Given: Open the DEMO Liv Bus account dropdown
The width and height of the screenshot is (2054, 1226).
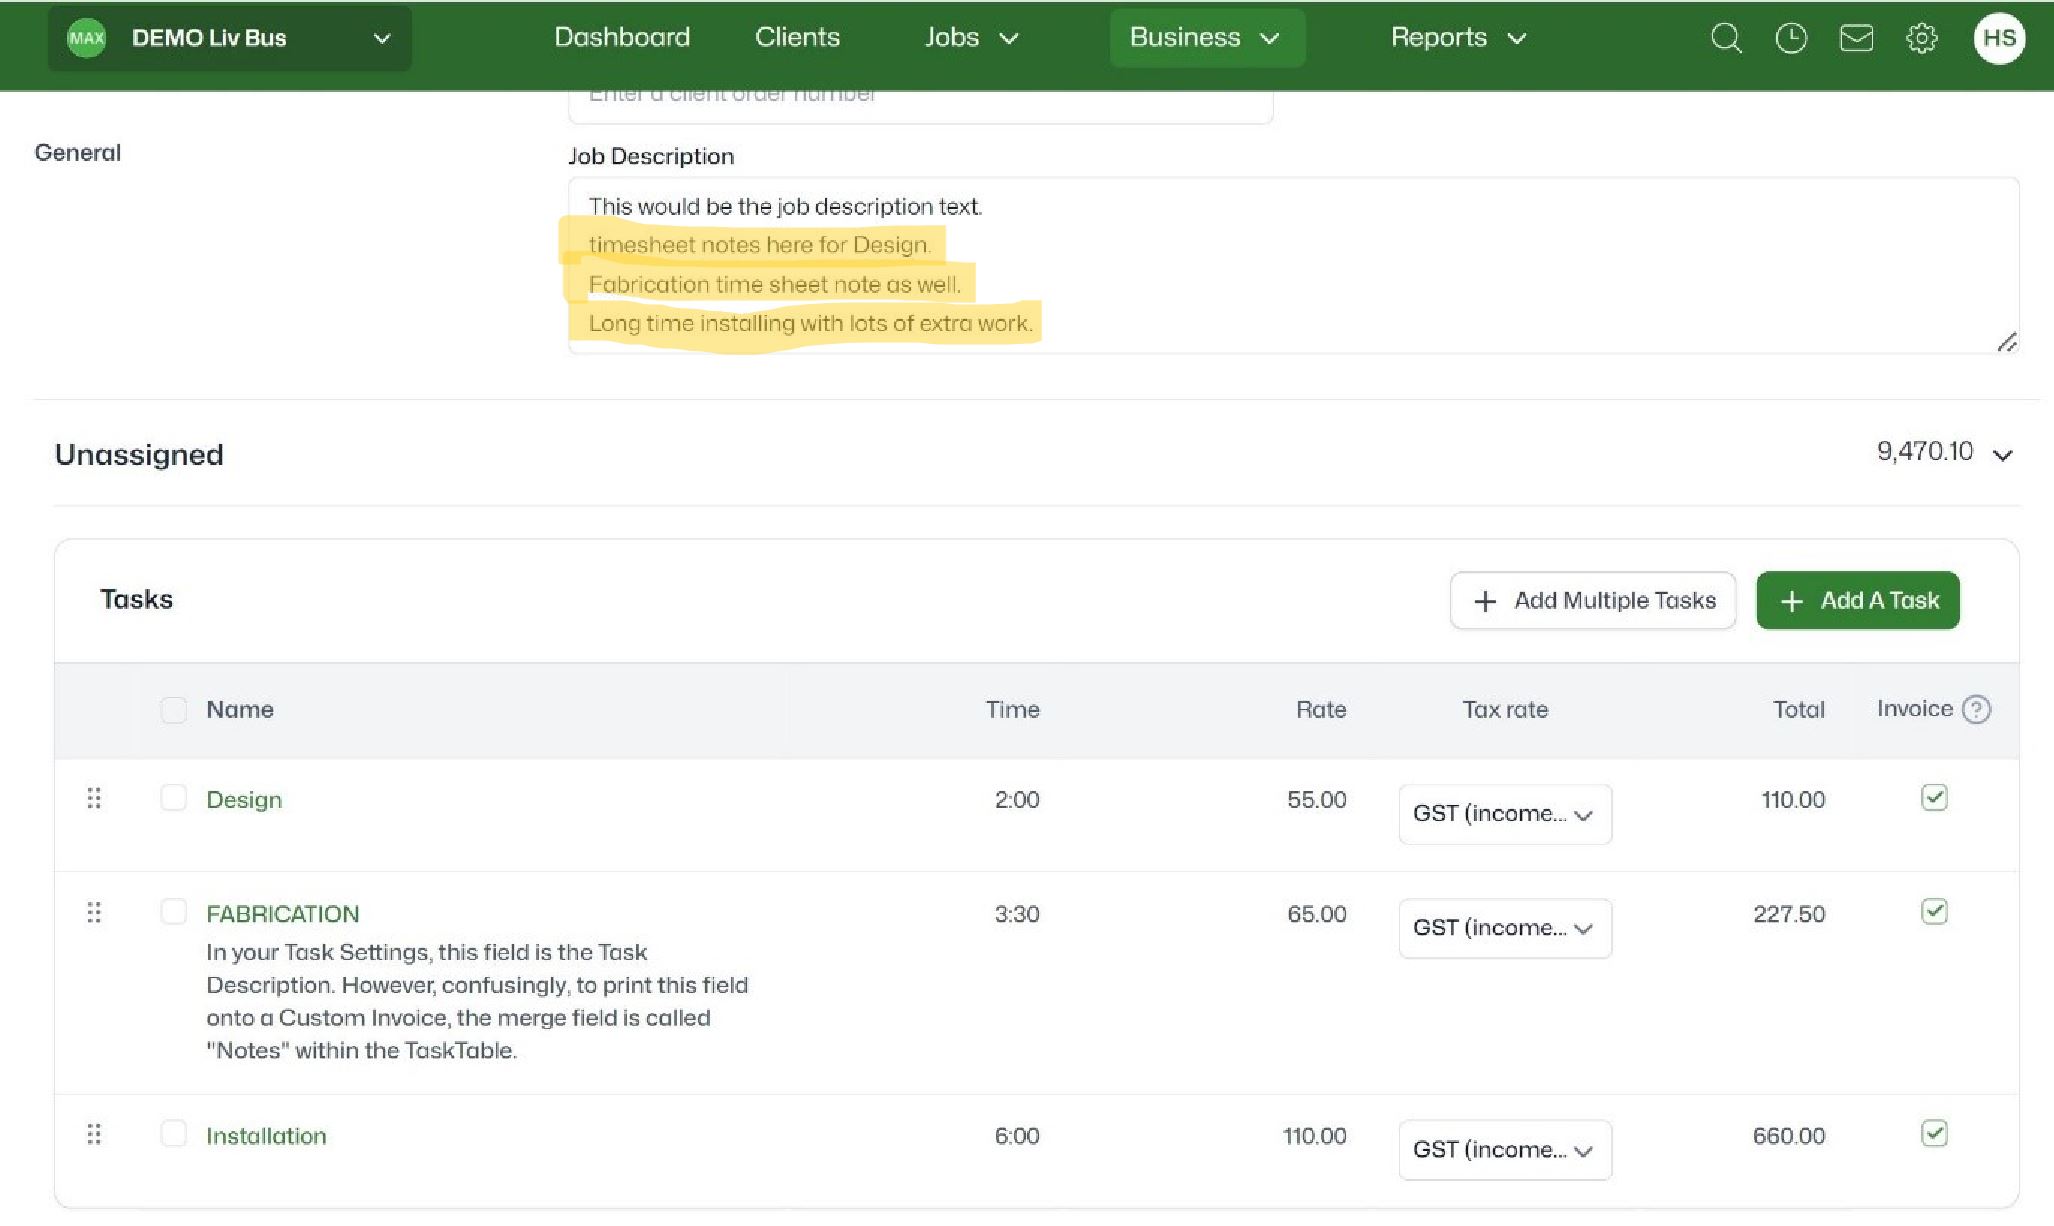Looking at the screenshot, I should 230,38.
